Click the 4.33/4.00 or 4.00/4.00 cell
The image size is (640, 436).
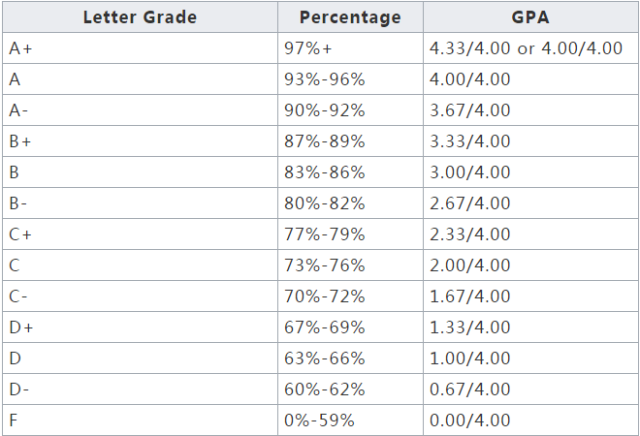click(x=531, y=48)
